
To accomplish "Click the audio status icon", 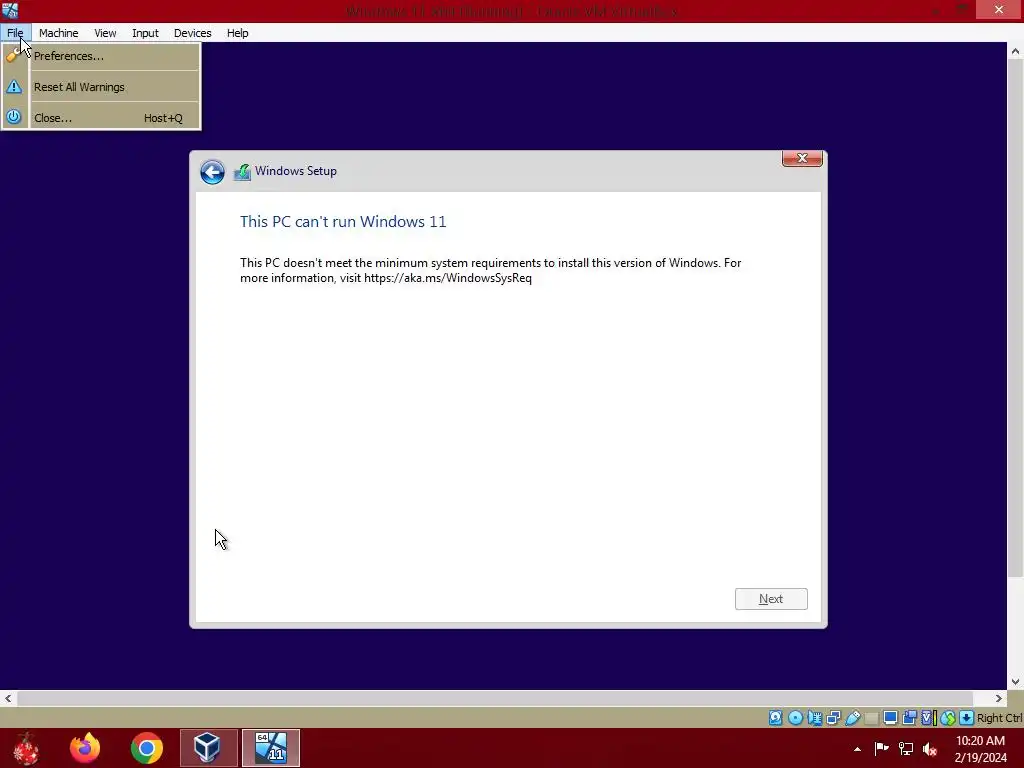I will point(814,718).
